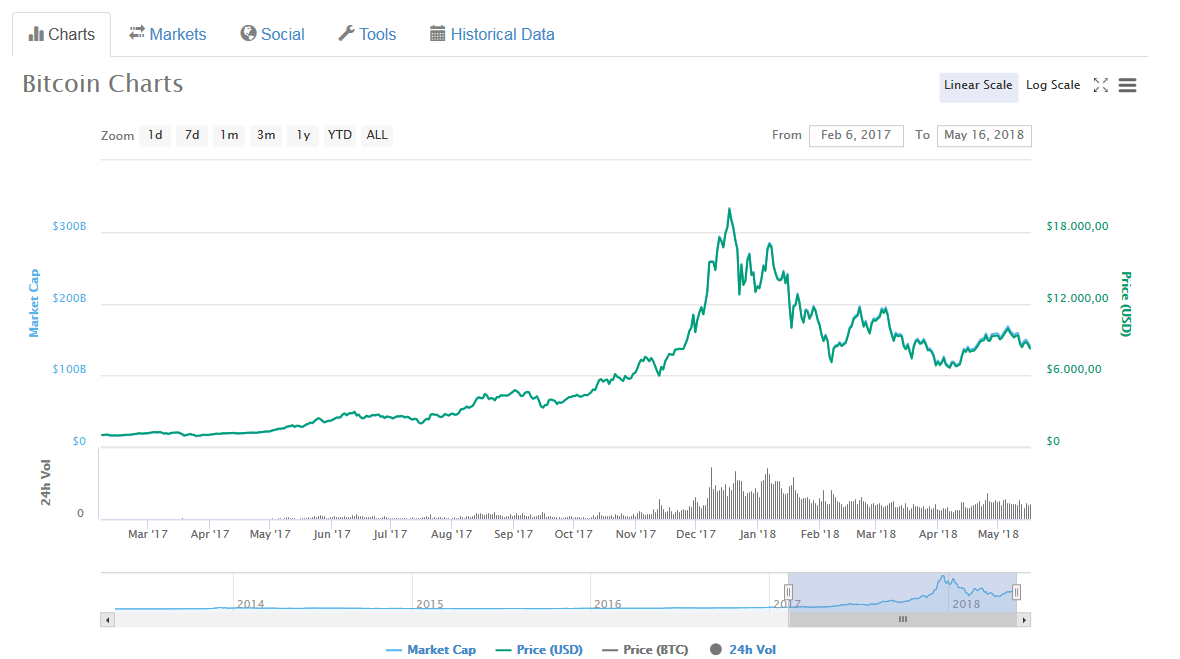Image resolution: width=1180 pixels, height=659 pixels.
Task: Click the $100B market cap axis label
Action: (x=69, y=369)
